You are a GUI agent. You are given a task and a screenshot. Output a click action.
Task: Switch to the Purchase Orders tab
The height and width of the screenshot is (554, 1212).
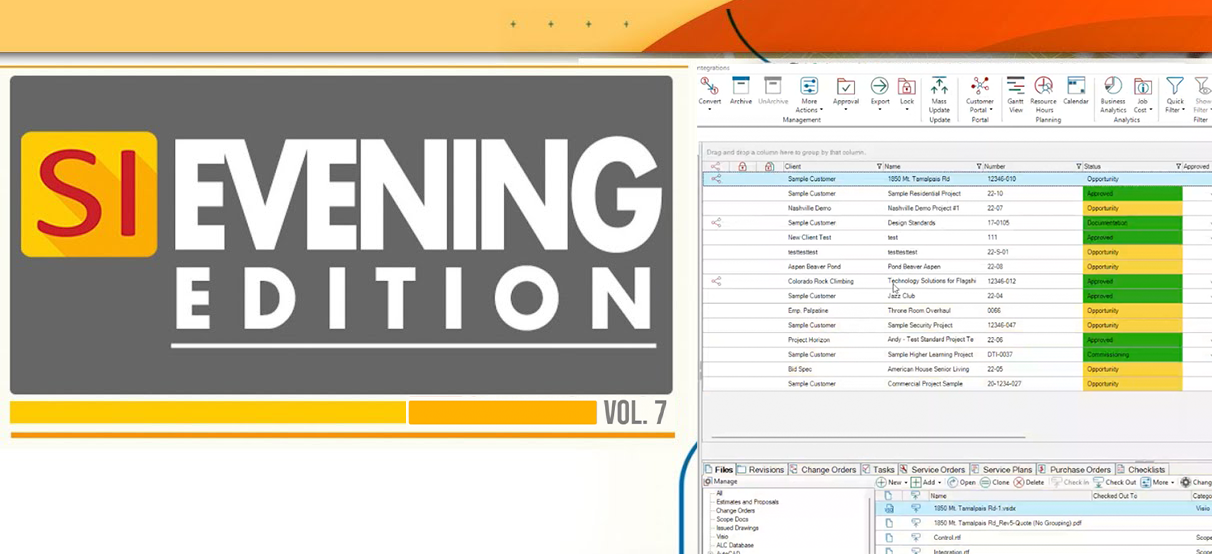(1075, 469)
